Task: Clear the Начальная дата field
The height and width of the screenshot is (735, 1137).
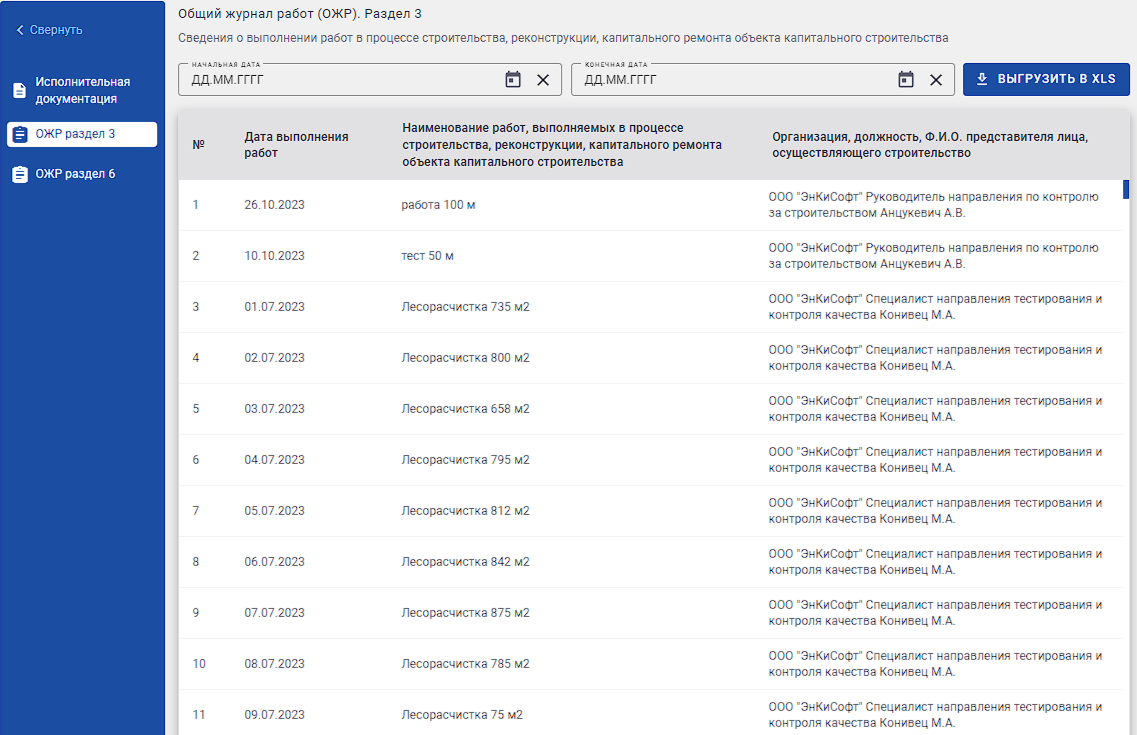Action: click(543, 80)
